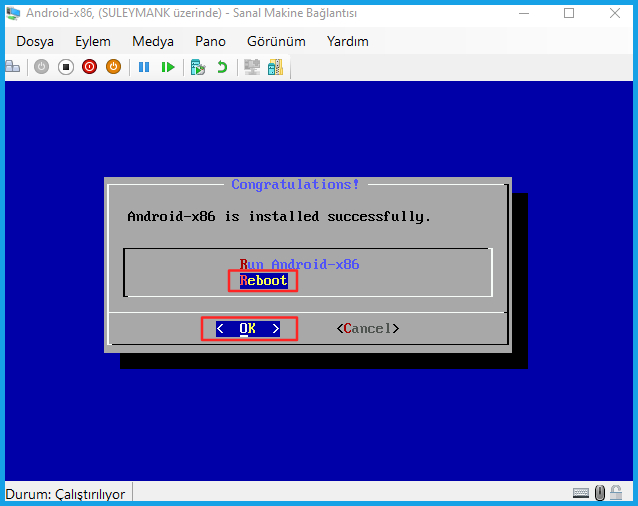The image size is (638, 506).
Task: Turn off the VM with stop icon
Action: pyautogui.click(x=66, y=67)
